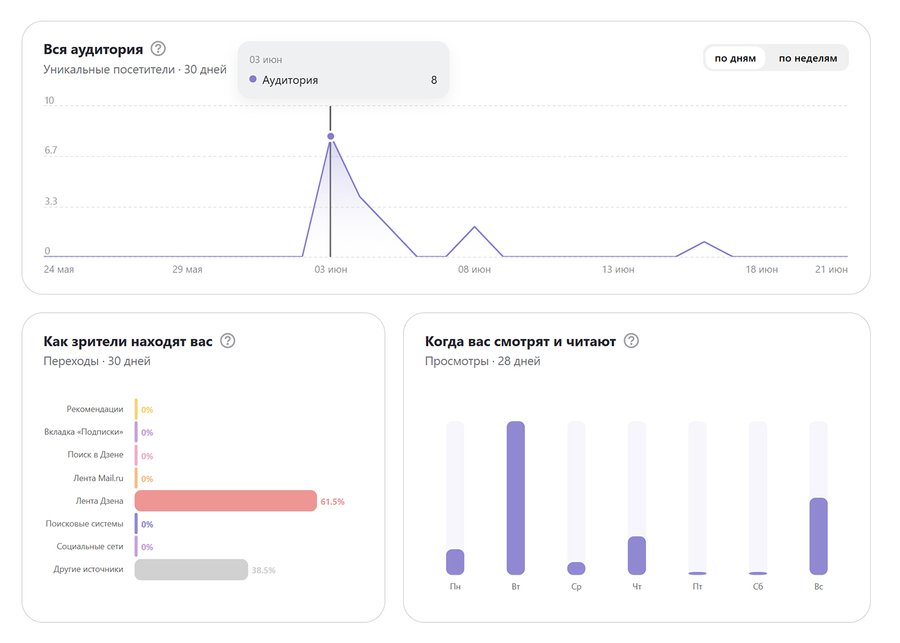Click the Вкладка «Подписки» source row
The width and height of the screenshot is (900, 643).
click(87, 432)
